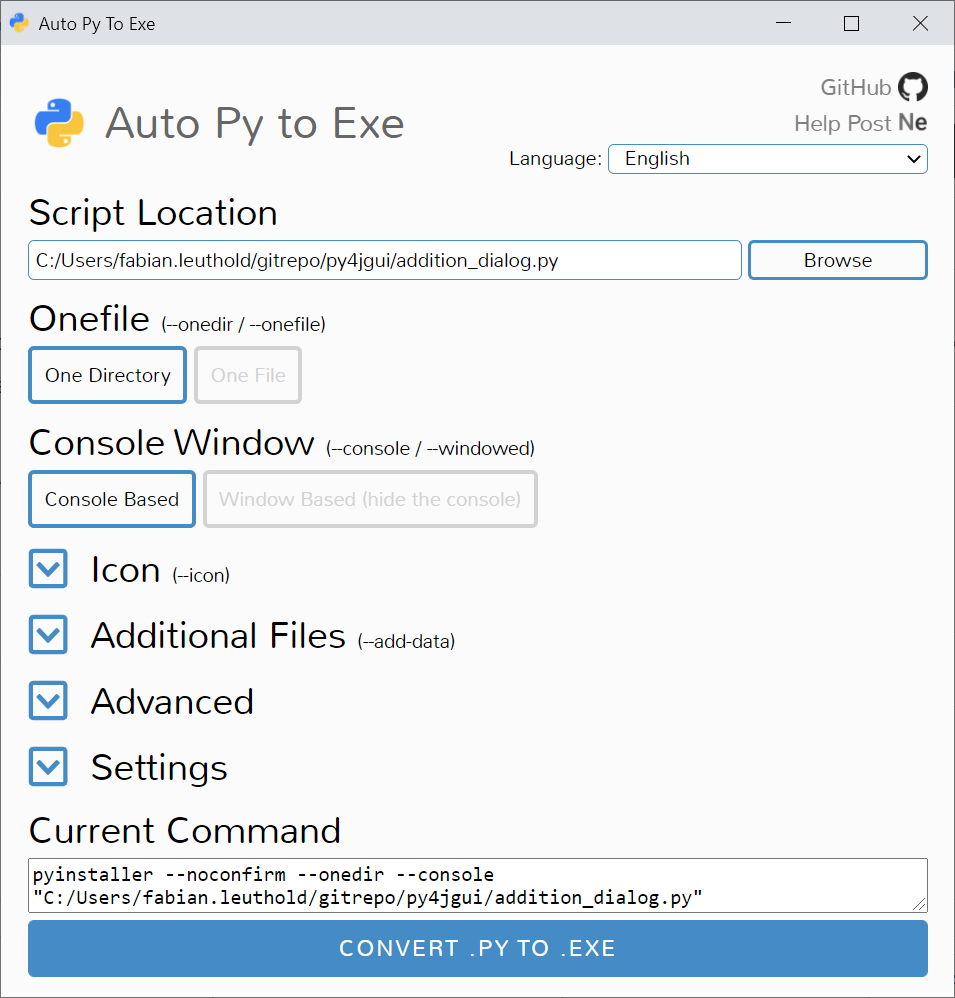Expand the Advanced section chevron
Screen dimensions: 955x998
pyautogui.click(x=48, y=701)
